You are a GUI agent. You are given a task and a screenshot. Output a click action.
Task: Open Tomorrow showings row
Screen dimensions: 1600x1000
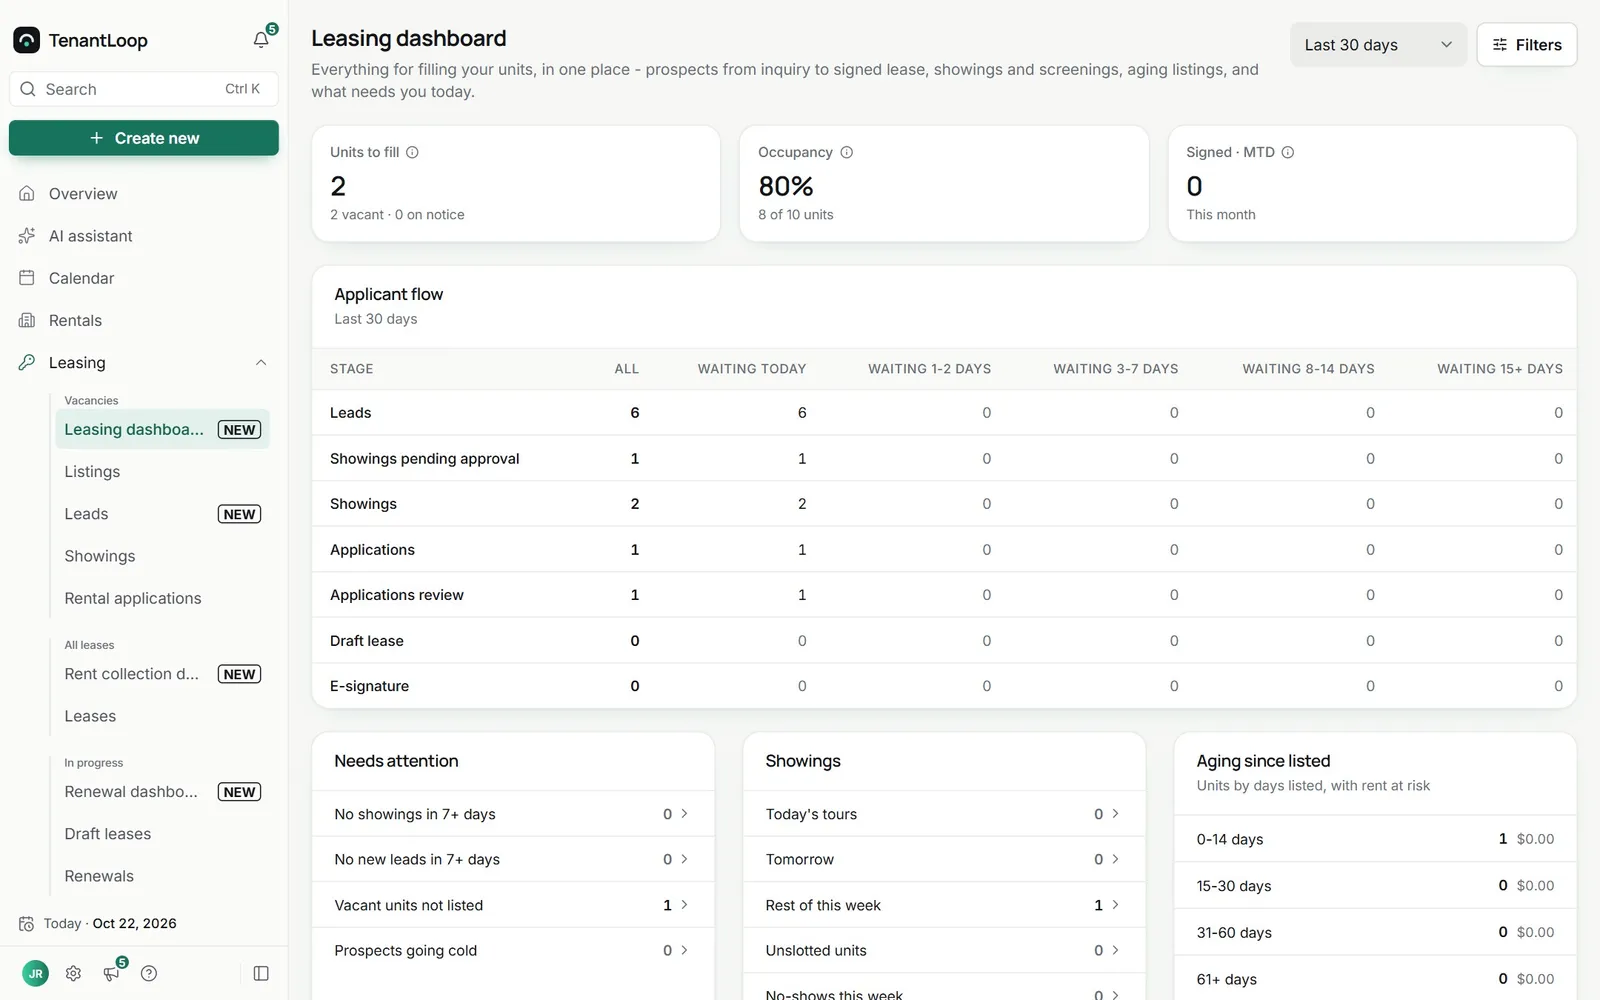coord(944,859)
